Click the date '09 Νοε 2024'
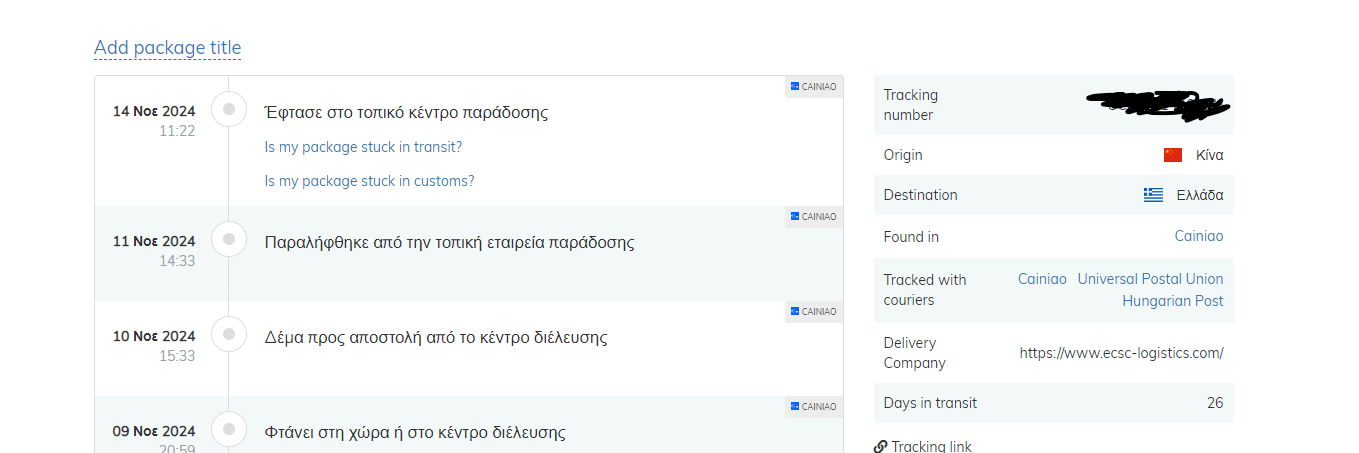Image resolution: width=1359 pixels, height=453 pixels. (x=154, y=431)
